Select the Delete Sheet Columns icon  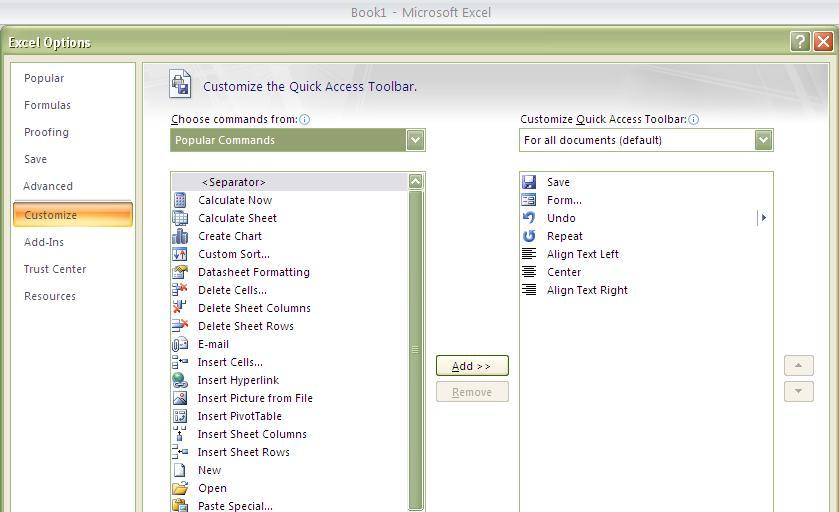[x=180, y=308]
